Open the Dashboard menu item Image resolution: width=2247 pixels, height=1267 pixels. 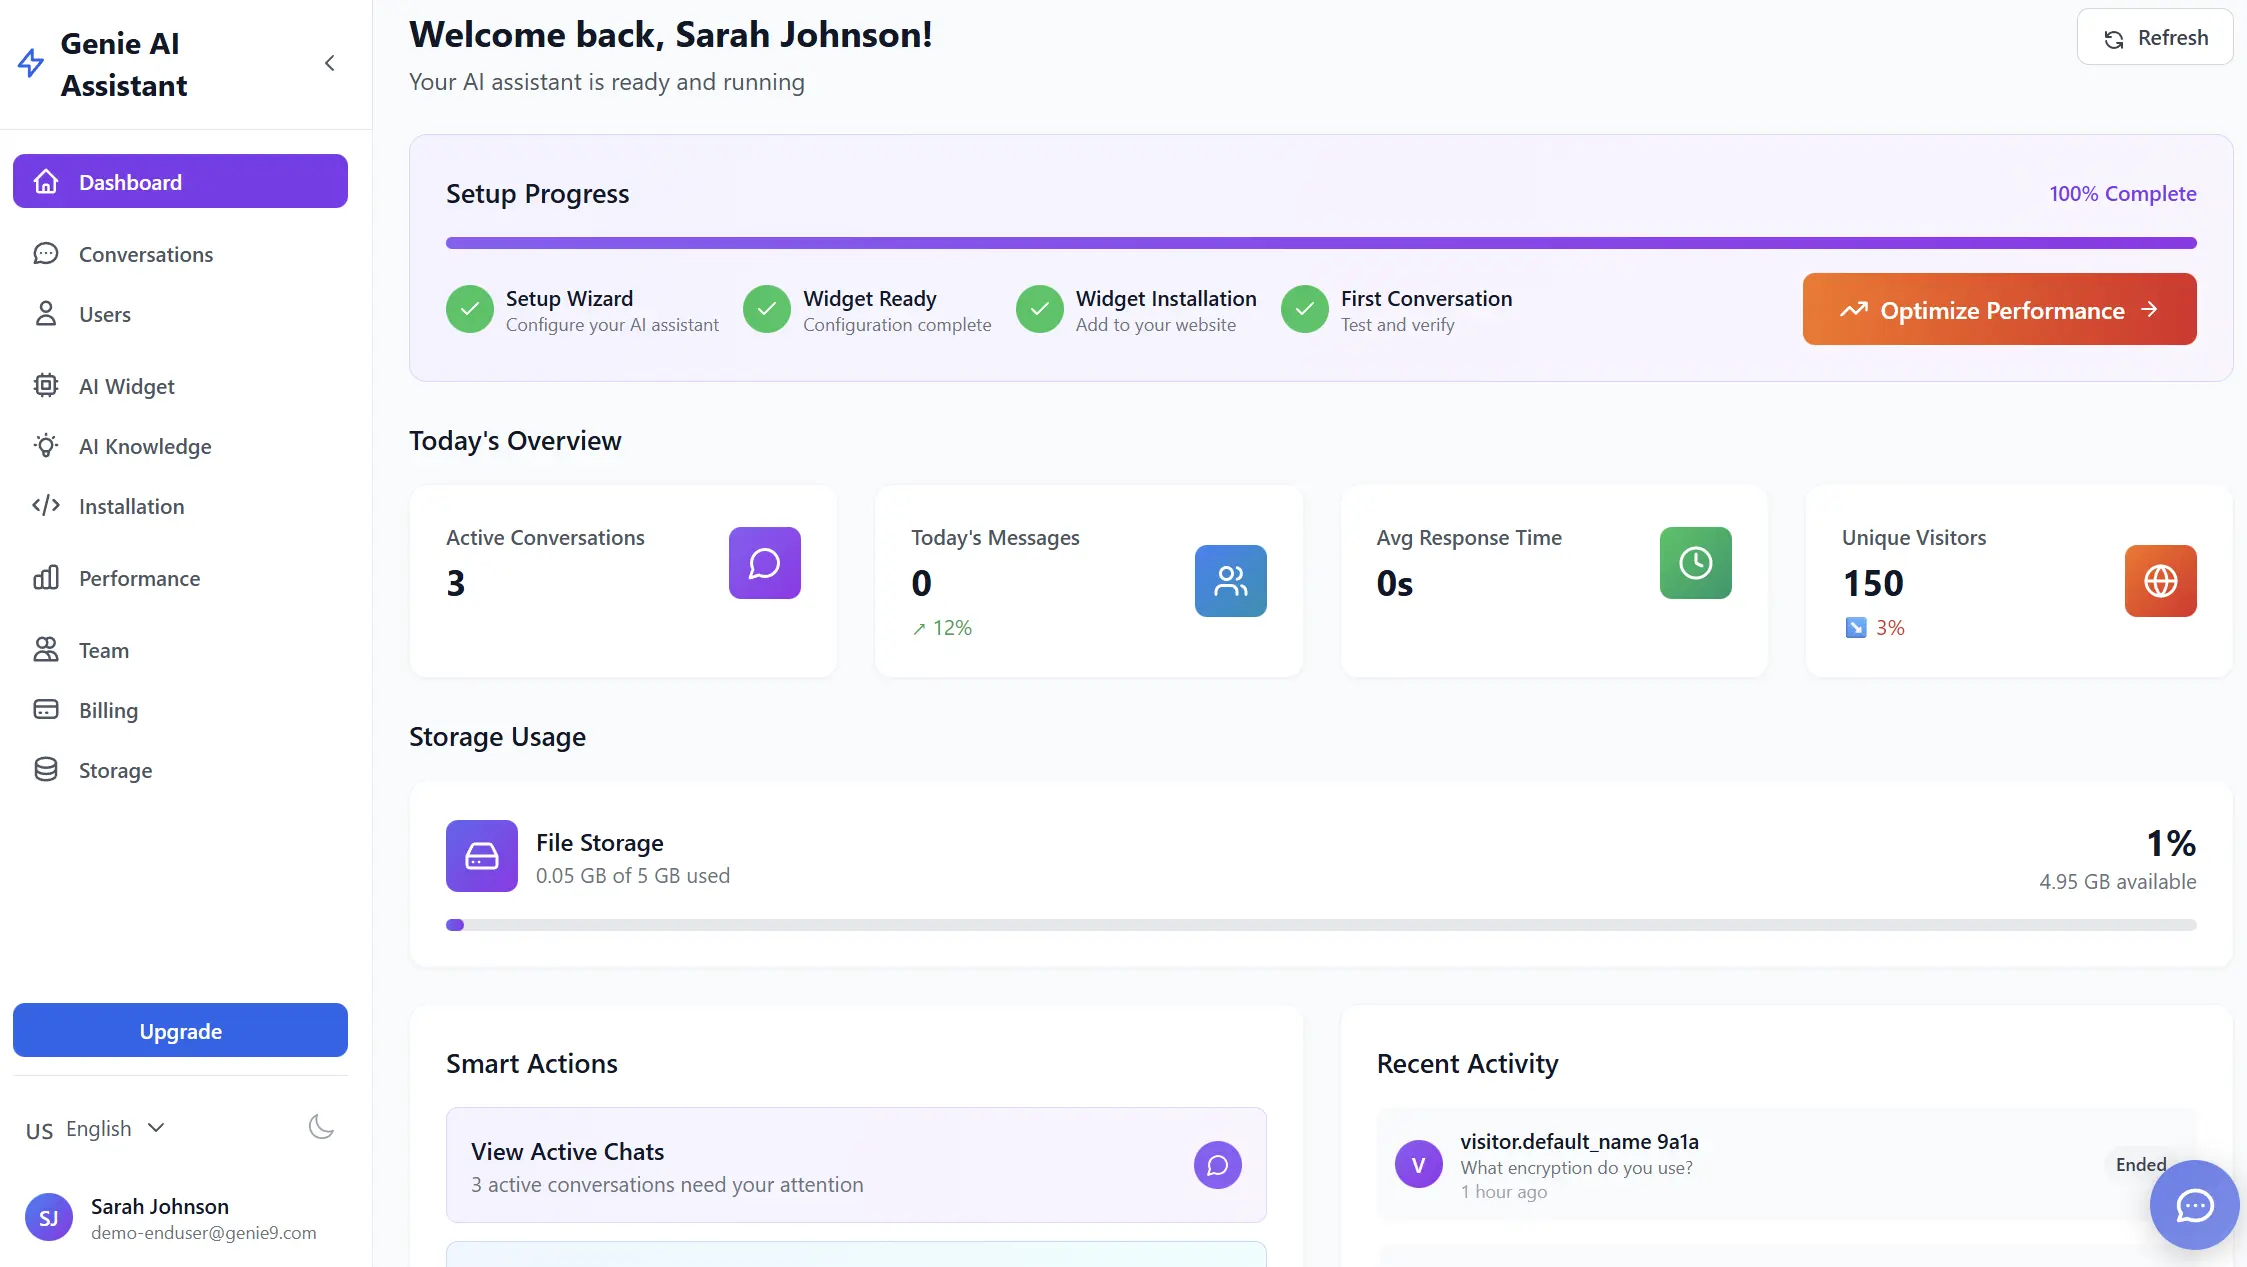pos(180,181)
